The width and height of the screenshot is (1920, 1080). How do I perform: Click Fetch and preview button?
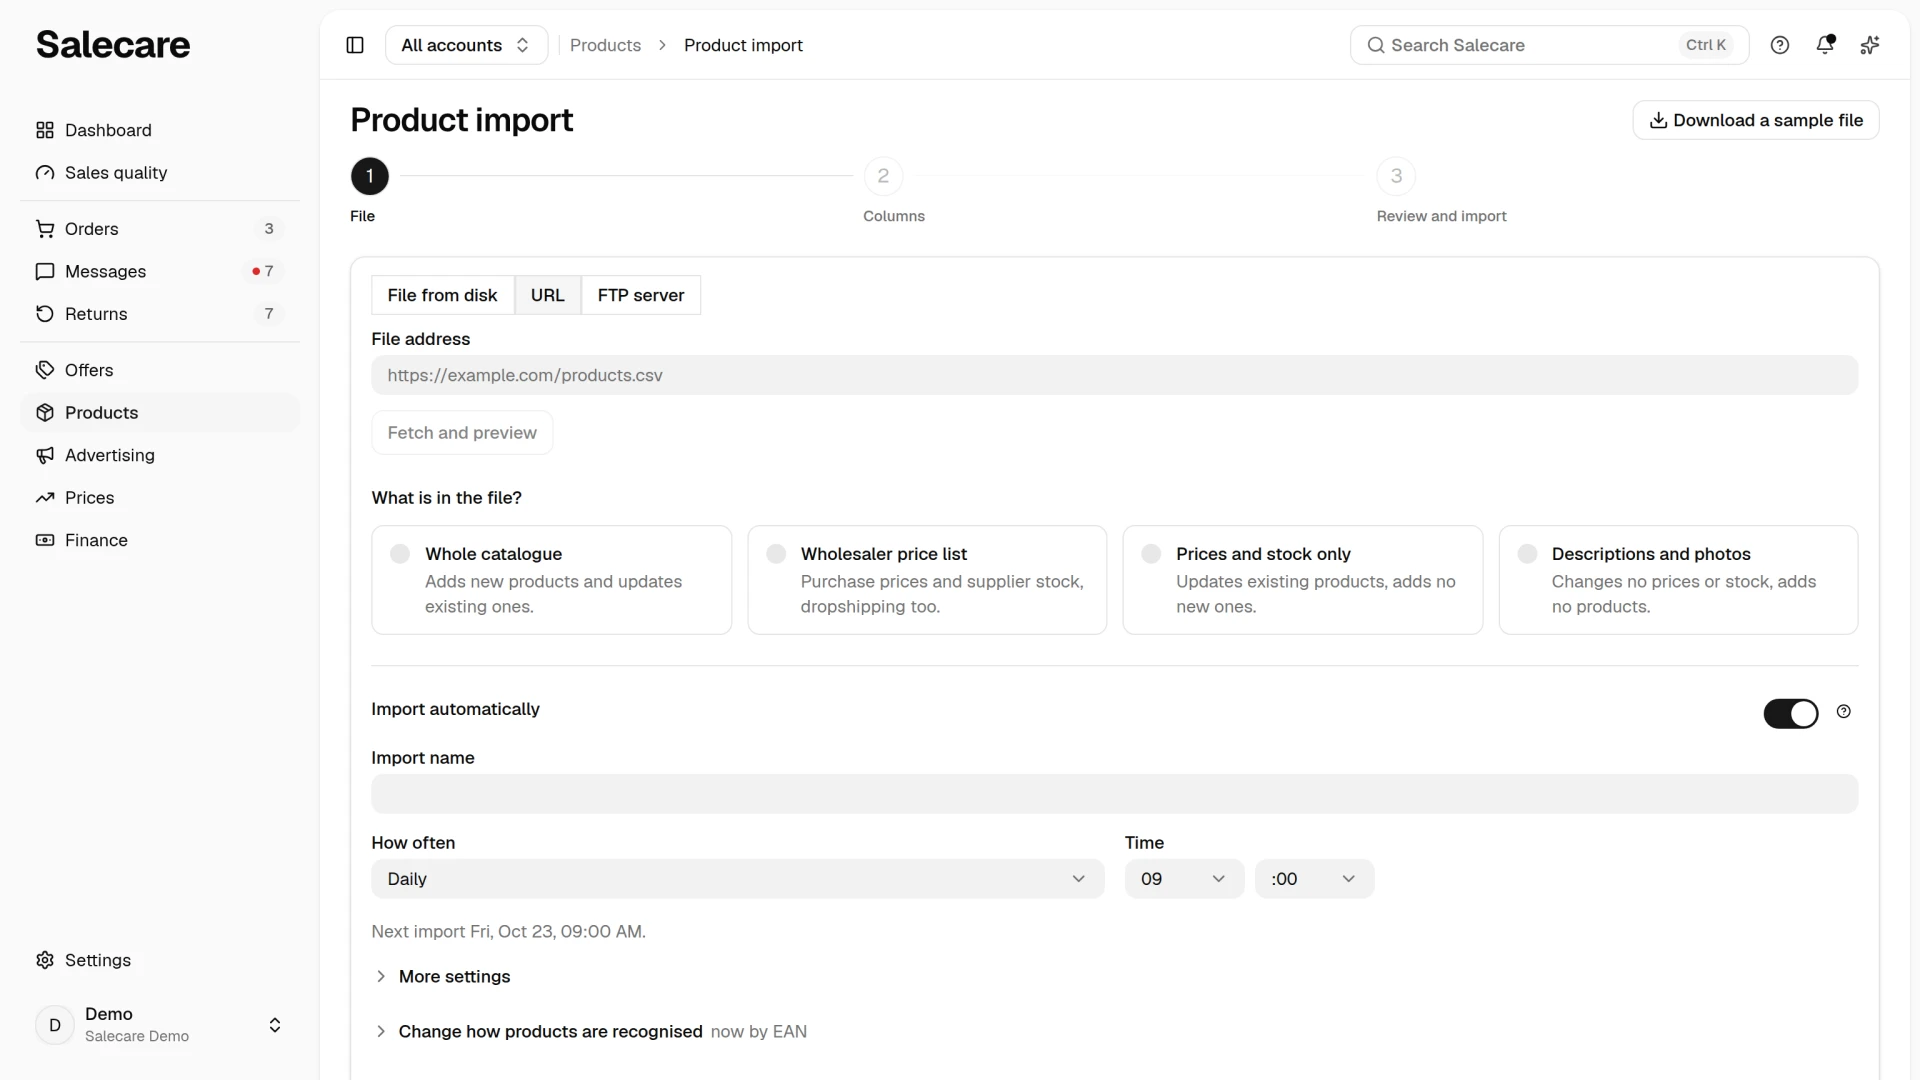point(462,433)
